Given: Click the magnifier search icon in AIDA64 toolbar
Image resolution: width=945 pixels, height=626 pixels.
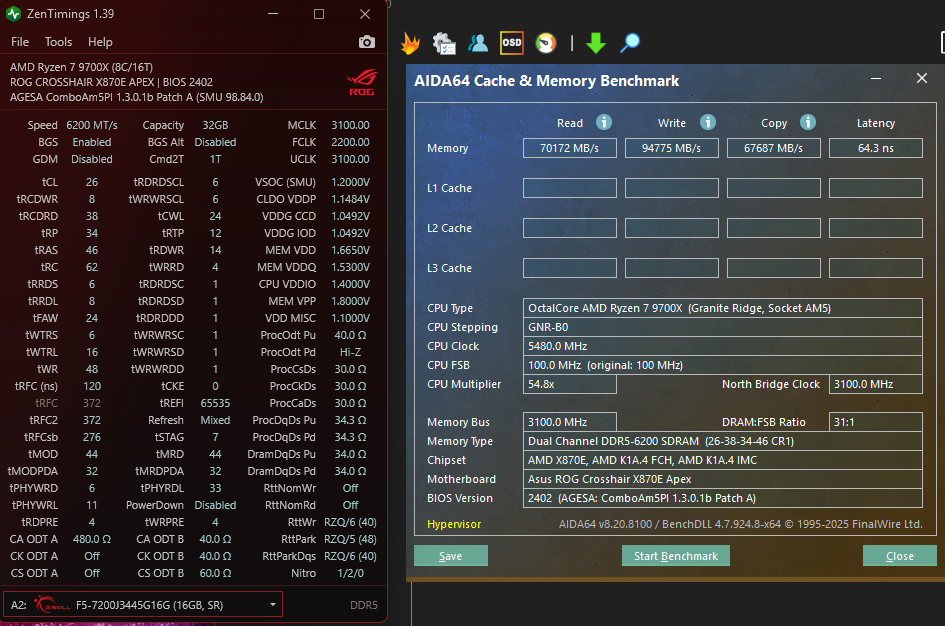Looking at the screenshot, I should (x=630, y=43).
